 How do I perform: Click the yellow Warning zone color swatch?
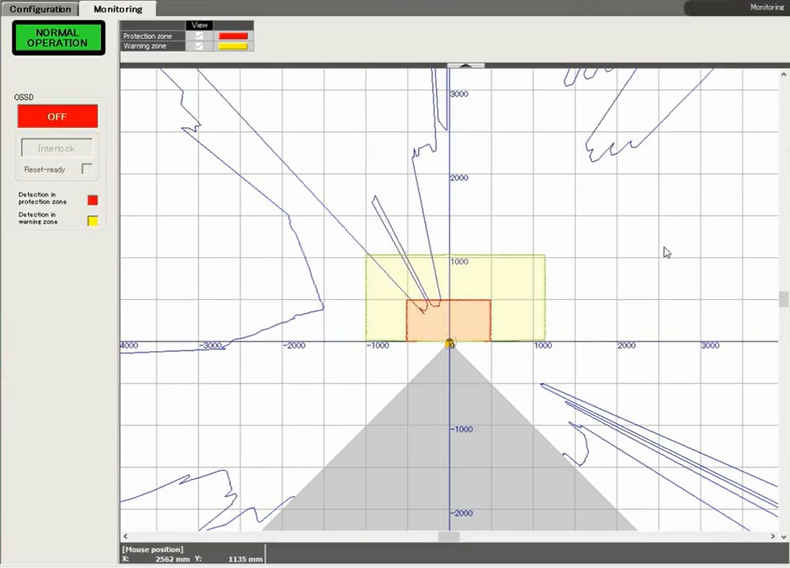coord(233,46)
